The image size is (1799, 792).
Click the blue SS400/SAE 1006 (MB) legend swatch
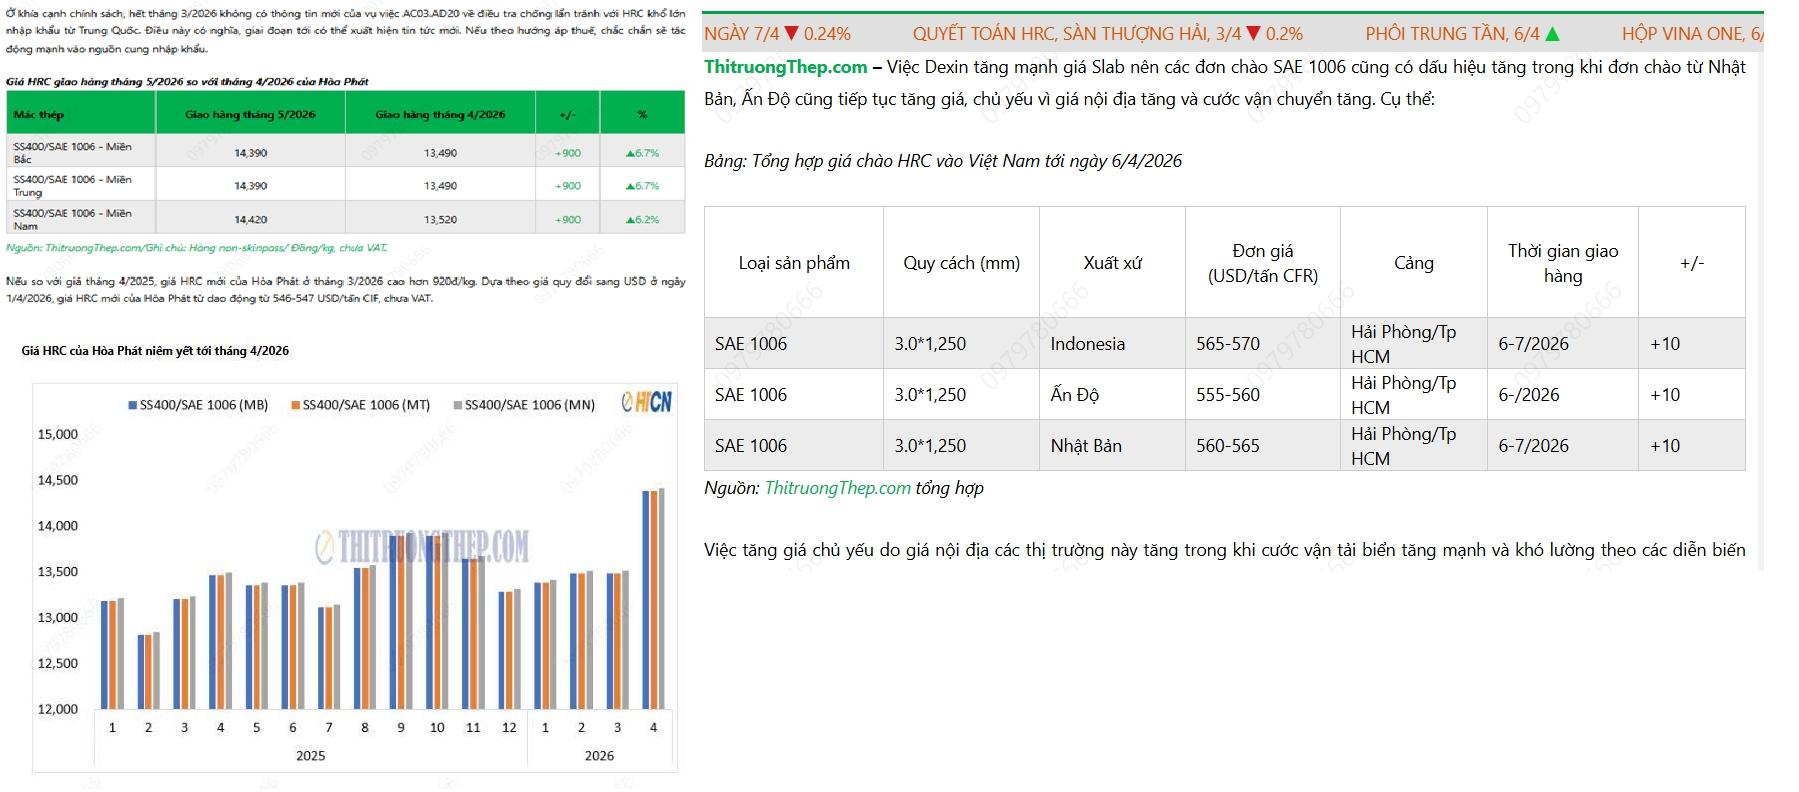133,405
